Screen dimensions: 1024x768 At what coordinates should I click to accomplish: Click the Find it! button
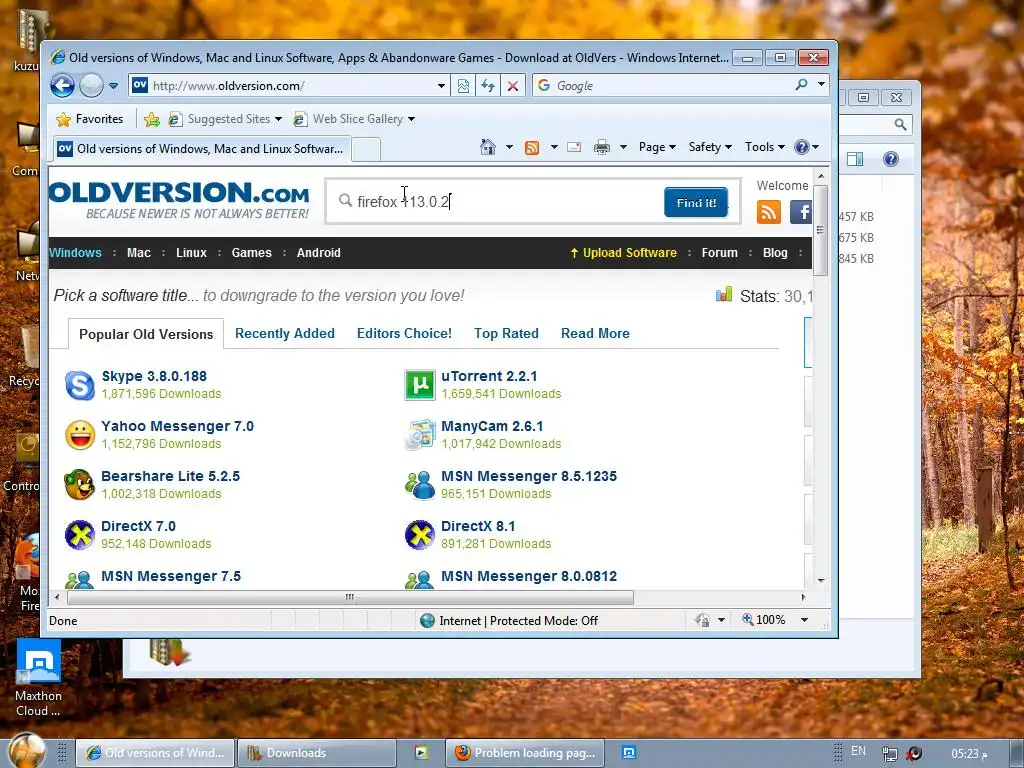point(696,202)
